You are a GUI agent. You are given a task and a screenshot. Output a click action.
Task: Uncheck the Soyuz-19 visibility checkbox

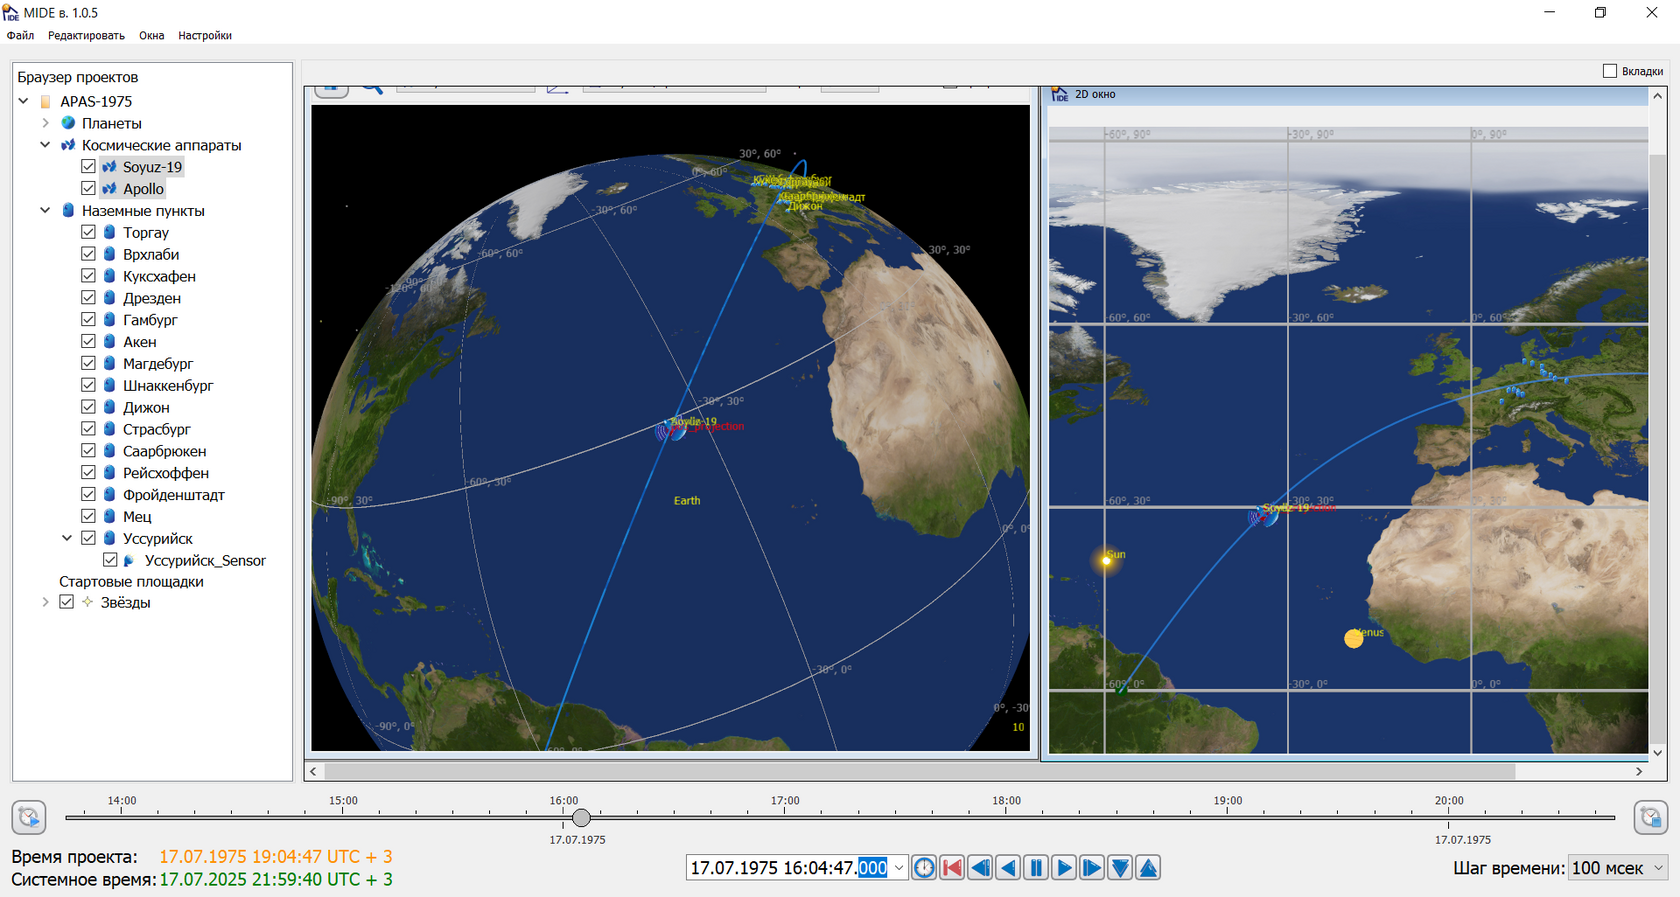point(88,167)
